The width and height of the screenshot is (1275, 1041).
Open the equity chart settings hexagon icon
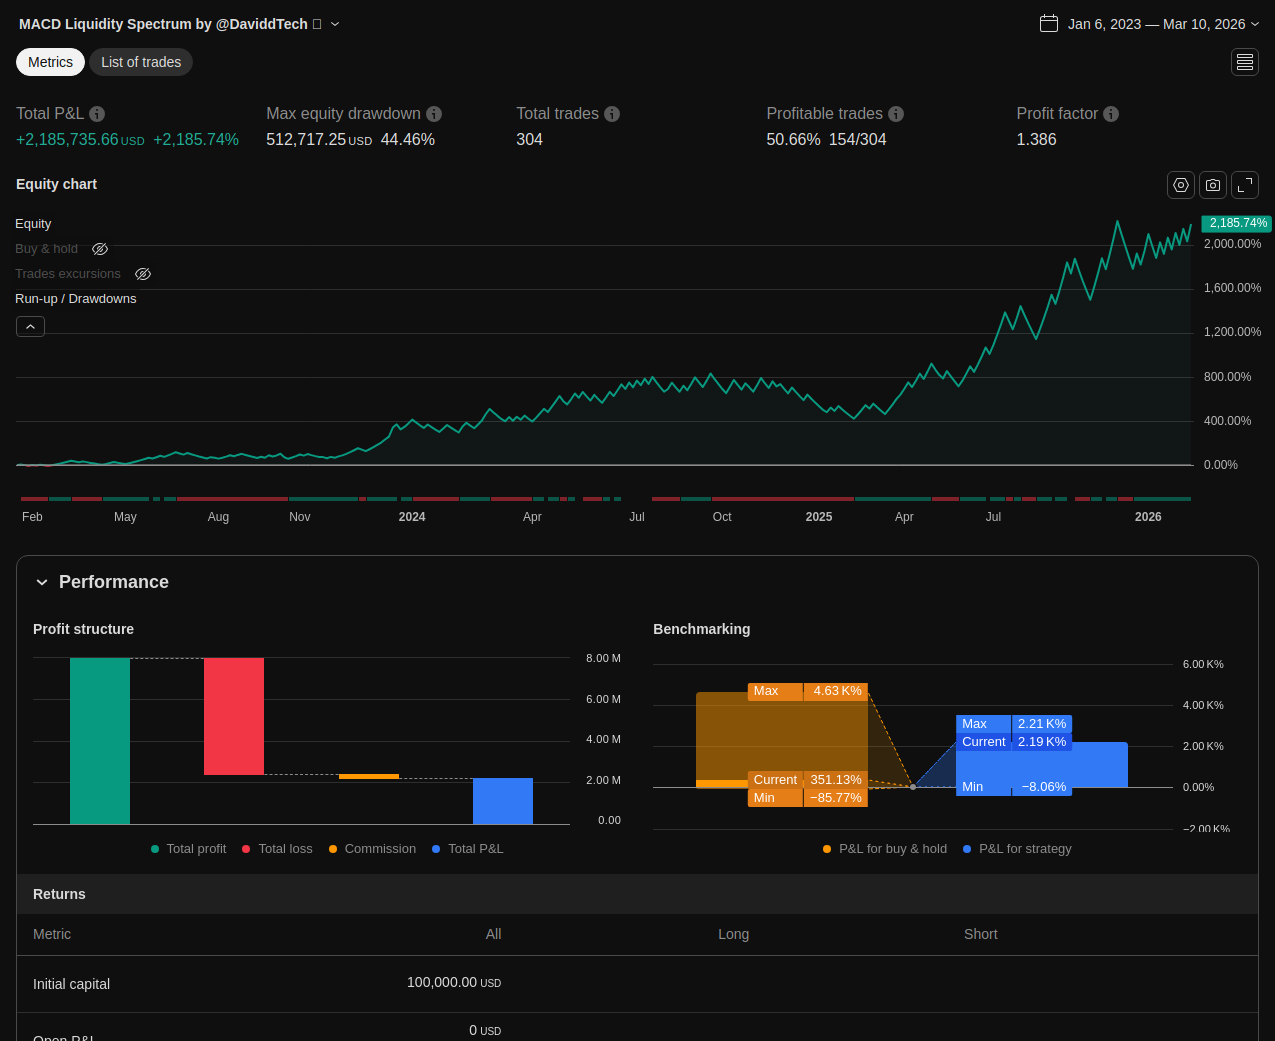pos(1181,185)
